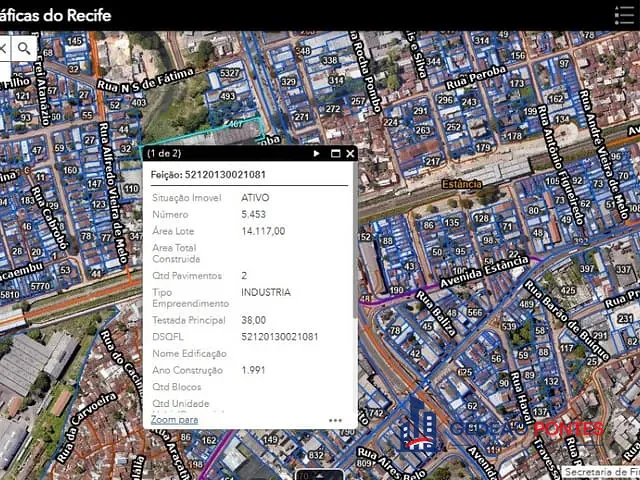Open the popup more options ellipsis
640x480 pixels.
[x=335, y=420]
